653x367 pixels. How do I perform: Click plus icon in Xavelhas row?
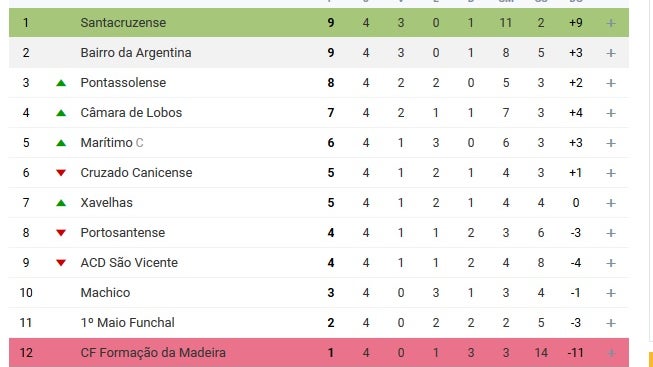pyautogui.click(x=611, y=203)
